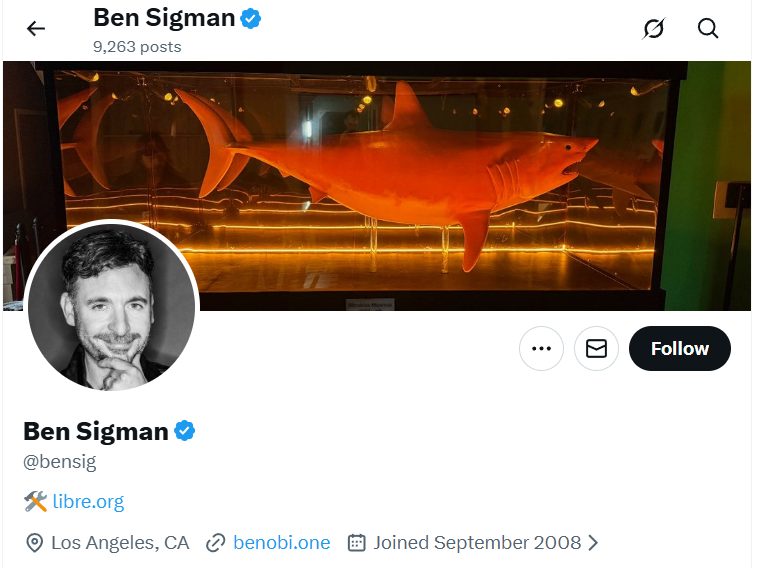Click the chain link icon
The image size is (760, 568).
click(215, 543)
